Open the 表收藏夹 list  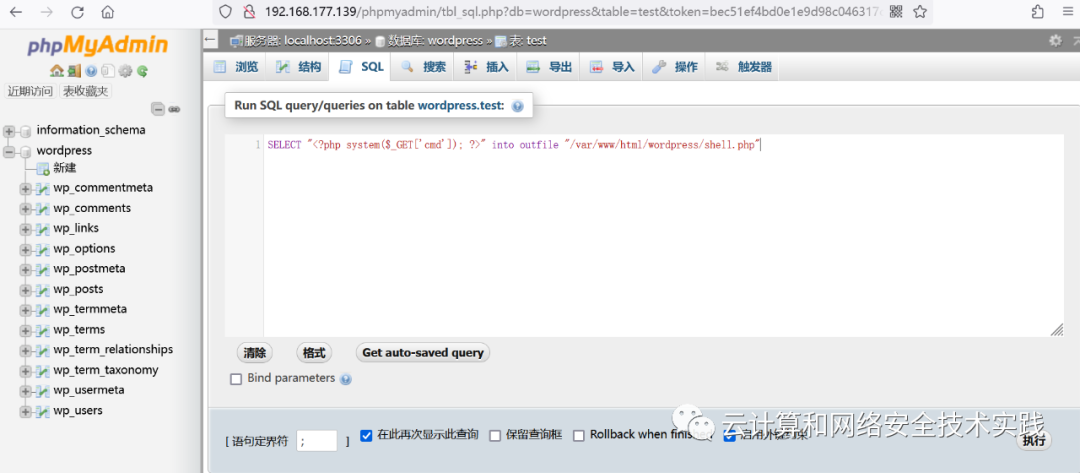(86, 92)
